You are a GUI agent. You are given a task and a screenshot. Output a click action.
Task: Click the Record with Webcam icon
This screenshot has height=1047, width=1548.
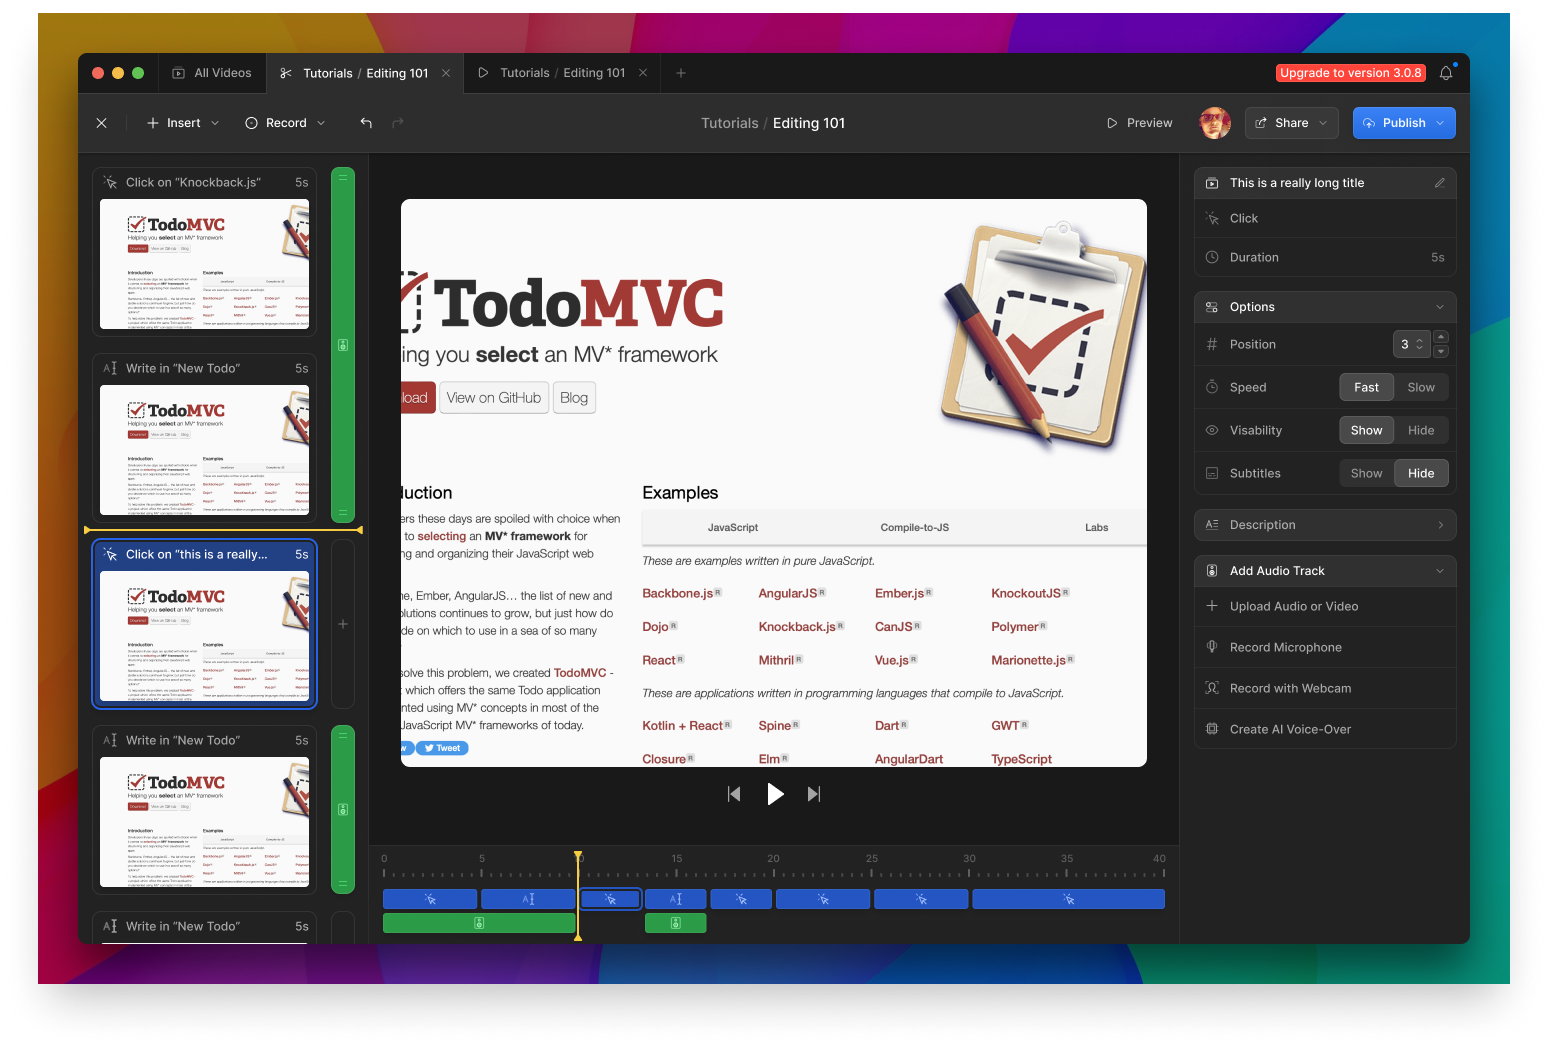pyautogui.click(x=1212, y=688)
